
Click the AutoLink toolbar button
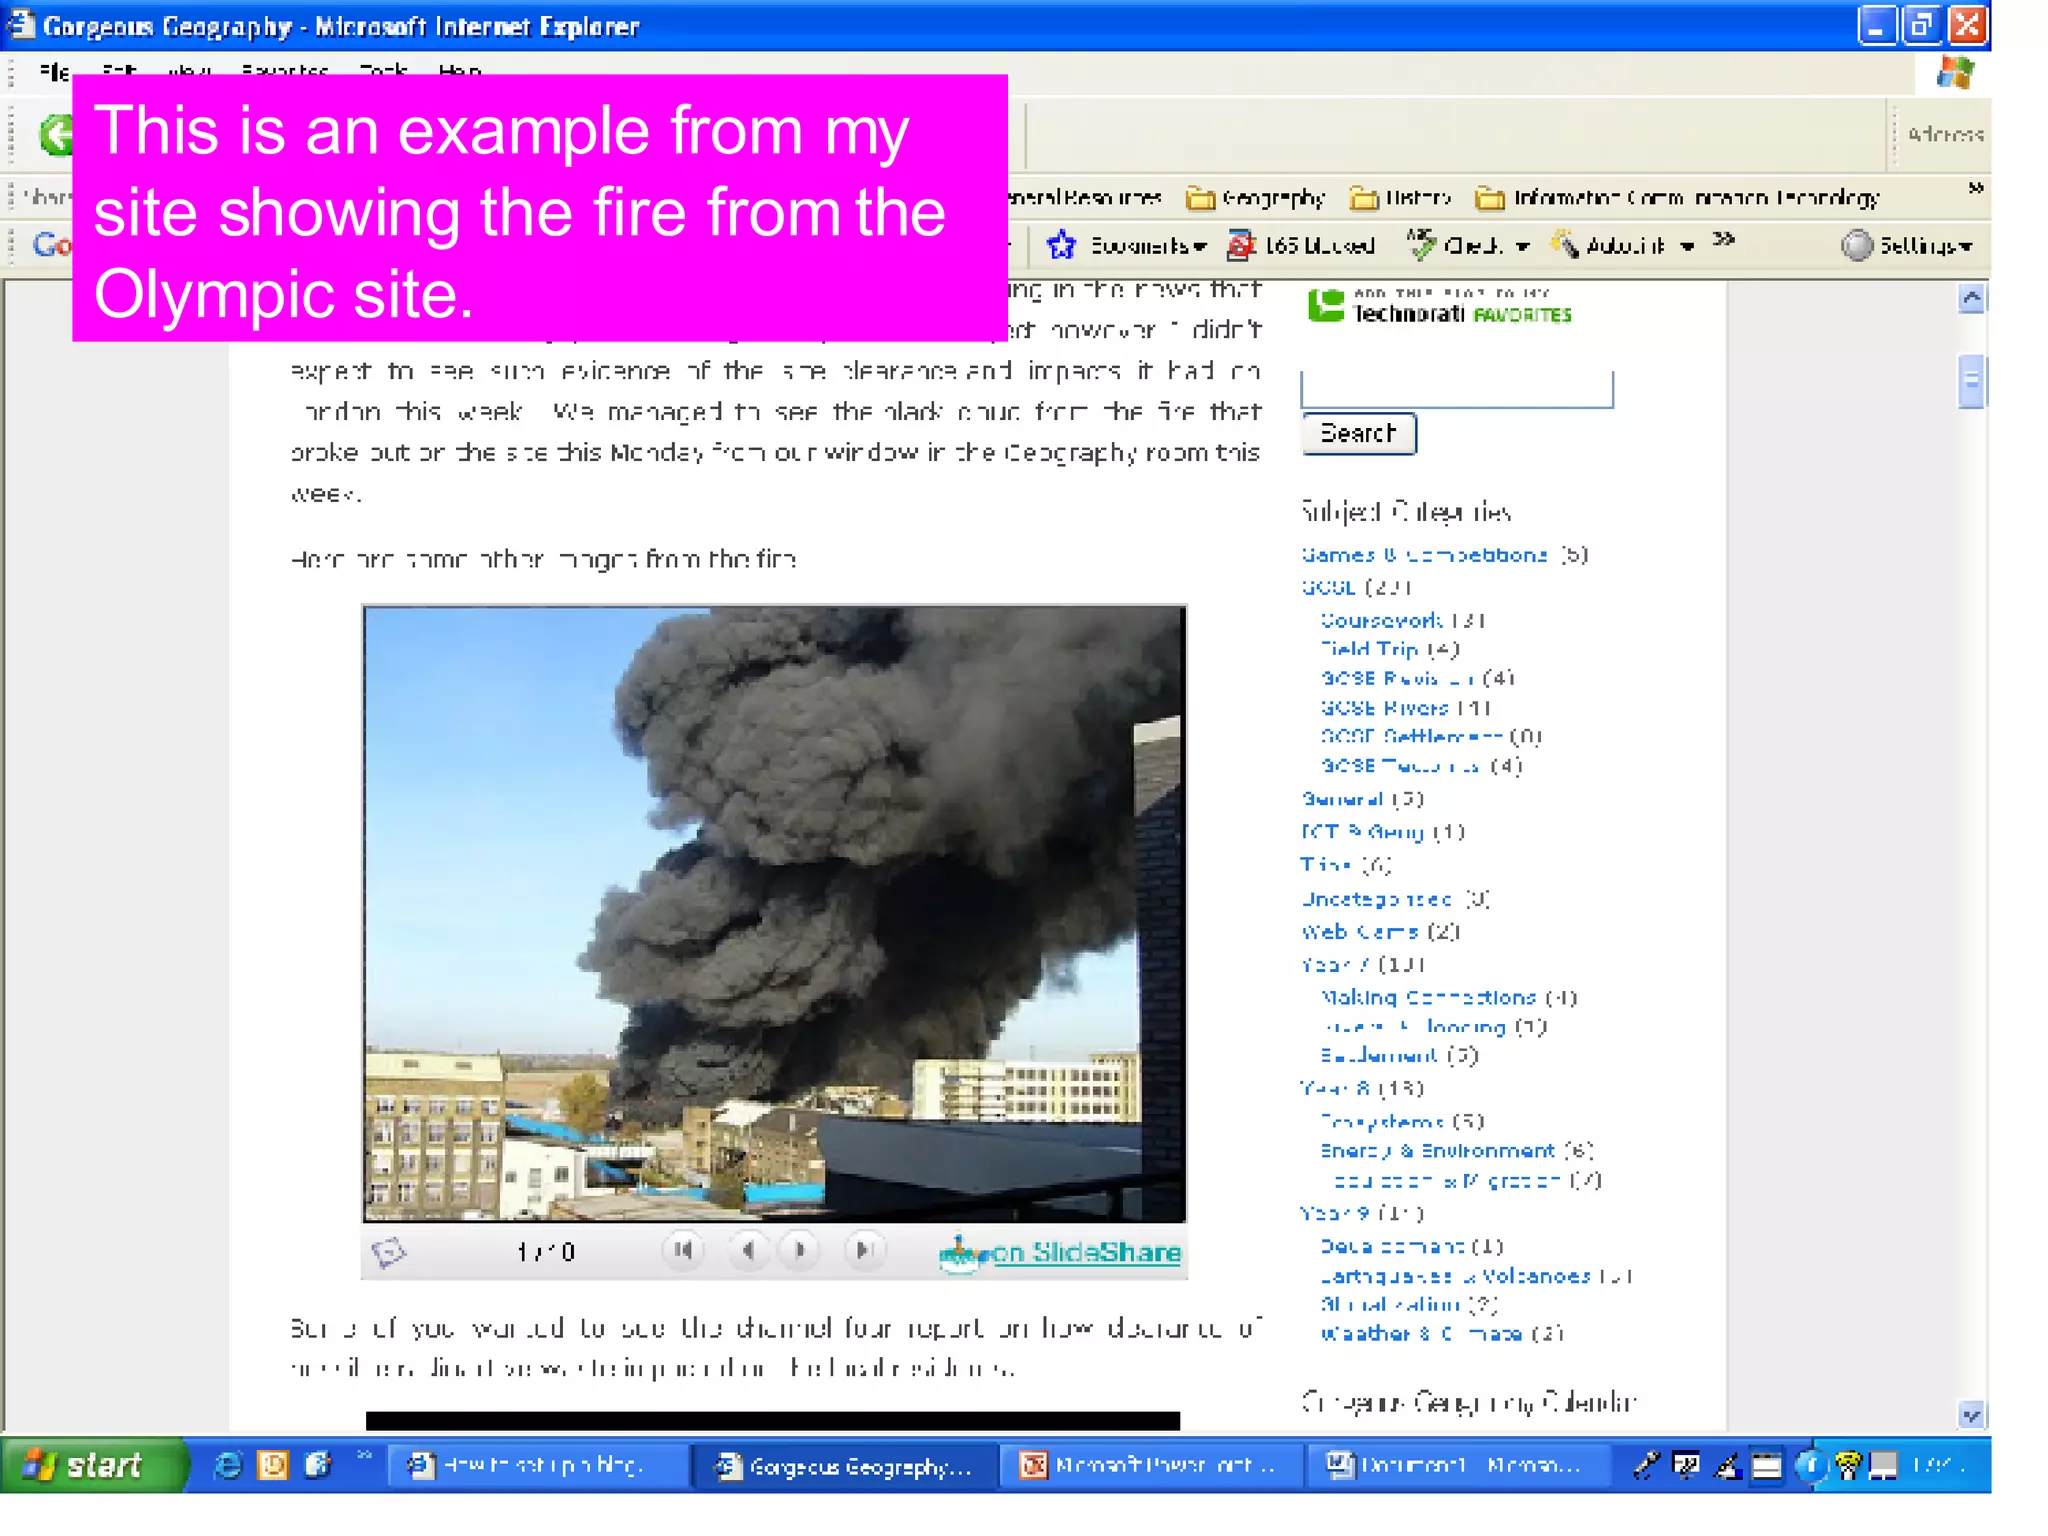(x=1608, y=245)
